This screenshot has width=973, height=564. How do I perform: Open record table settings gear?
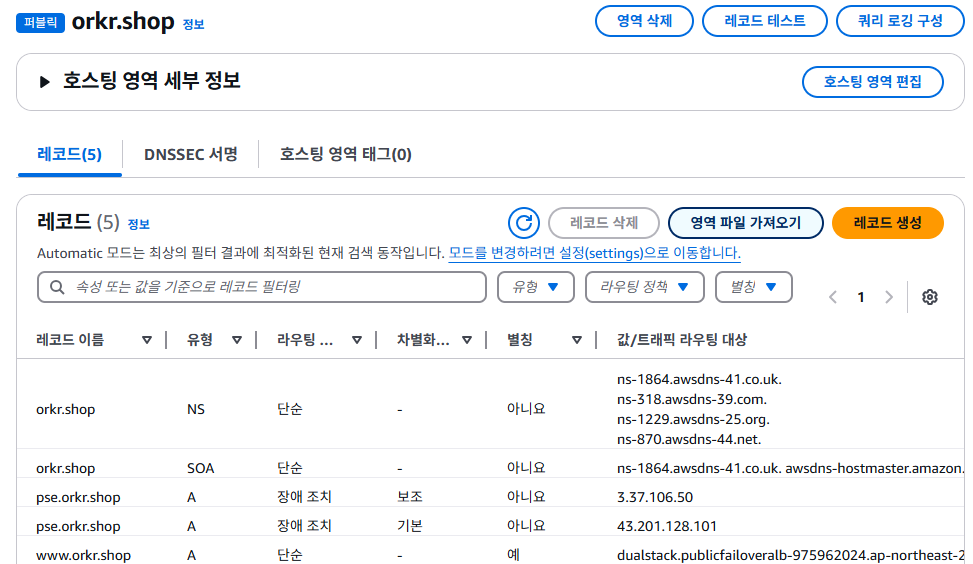tap(930, 297)
